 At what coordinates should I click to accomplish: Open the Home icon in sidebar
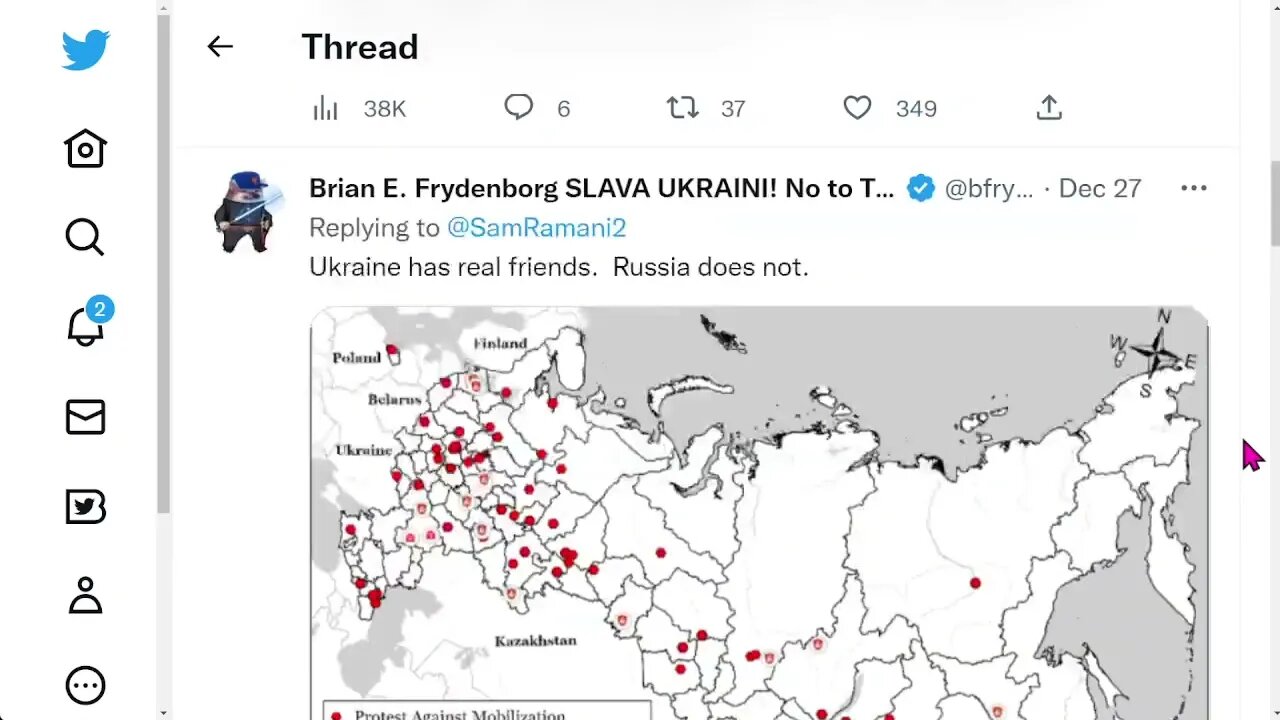click(x=85, y=149)
